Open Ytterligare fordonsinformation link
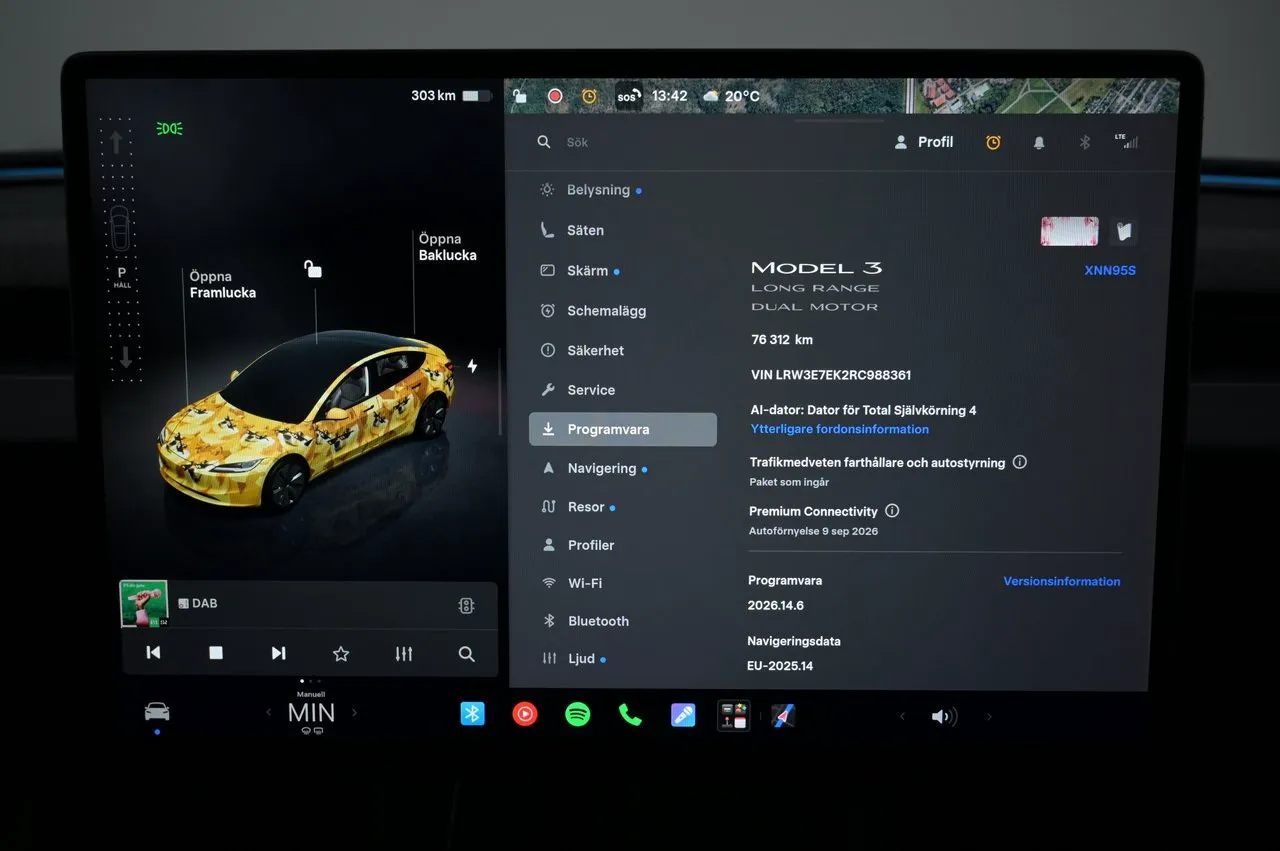 (x=840, y=429)
